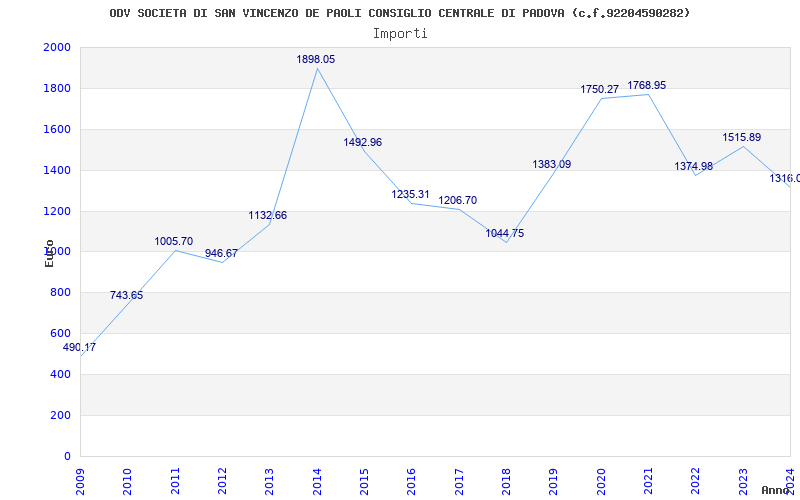Click the x-axis year 2017
Image resolution: width=800 pixels, height=500 pixels.
[459, 481]
